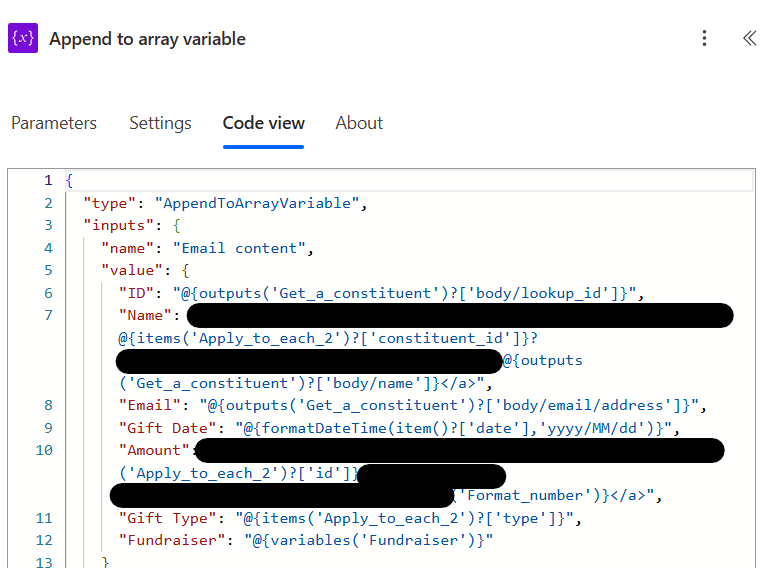The width and height of the screenshot is (767, 568).
Task: Click the "Gift Type" key on line 11
Action: click(x=167, y=518)
